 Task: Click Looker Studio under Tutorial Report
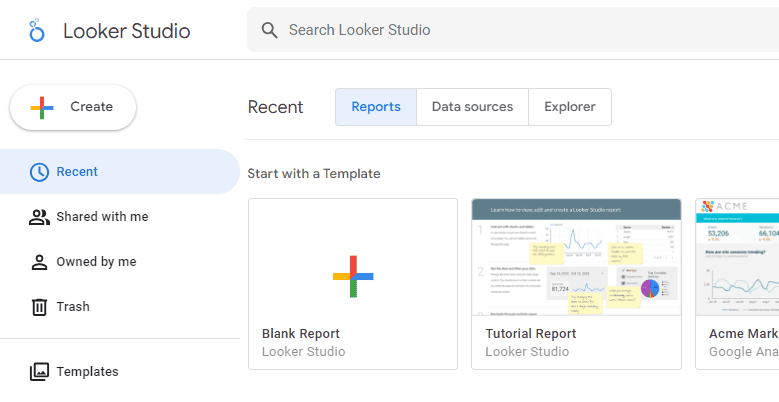(x=527, y=351)
